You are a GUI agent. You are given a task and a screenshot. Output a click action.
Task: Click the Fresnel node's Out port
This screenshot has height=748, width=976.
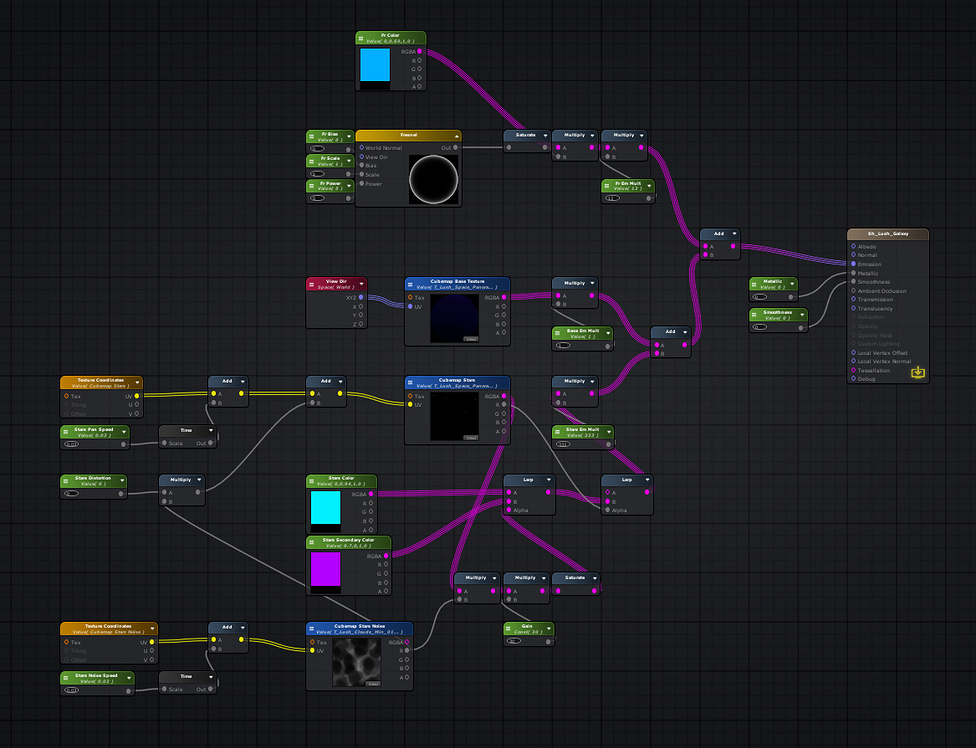(x=459, y=147)
